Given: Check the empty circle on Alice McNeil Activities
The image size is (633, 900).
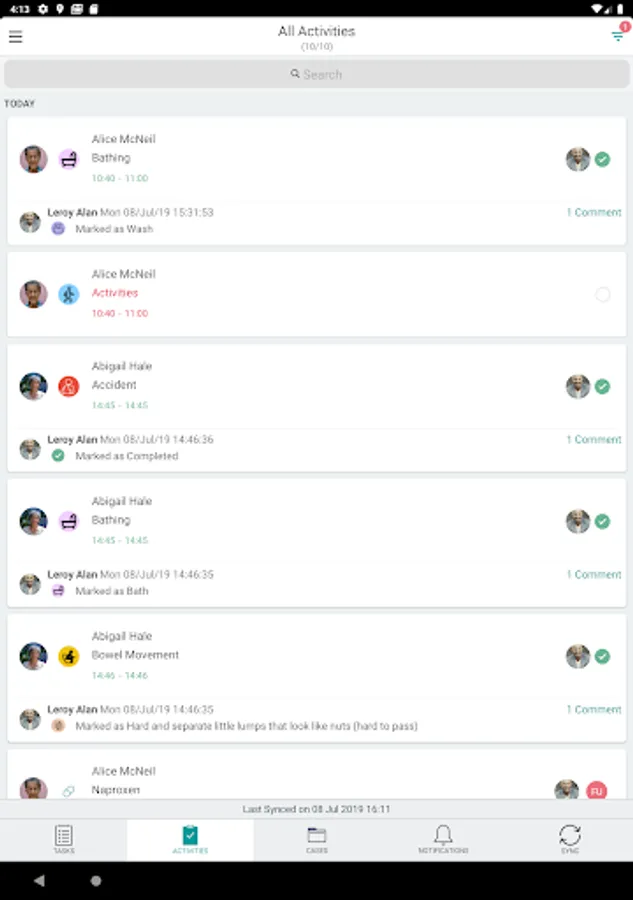Looking at the screenshot, I should 603,294.
